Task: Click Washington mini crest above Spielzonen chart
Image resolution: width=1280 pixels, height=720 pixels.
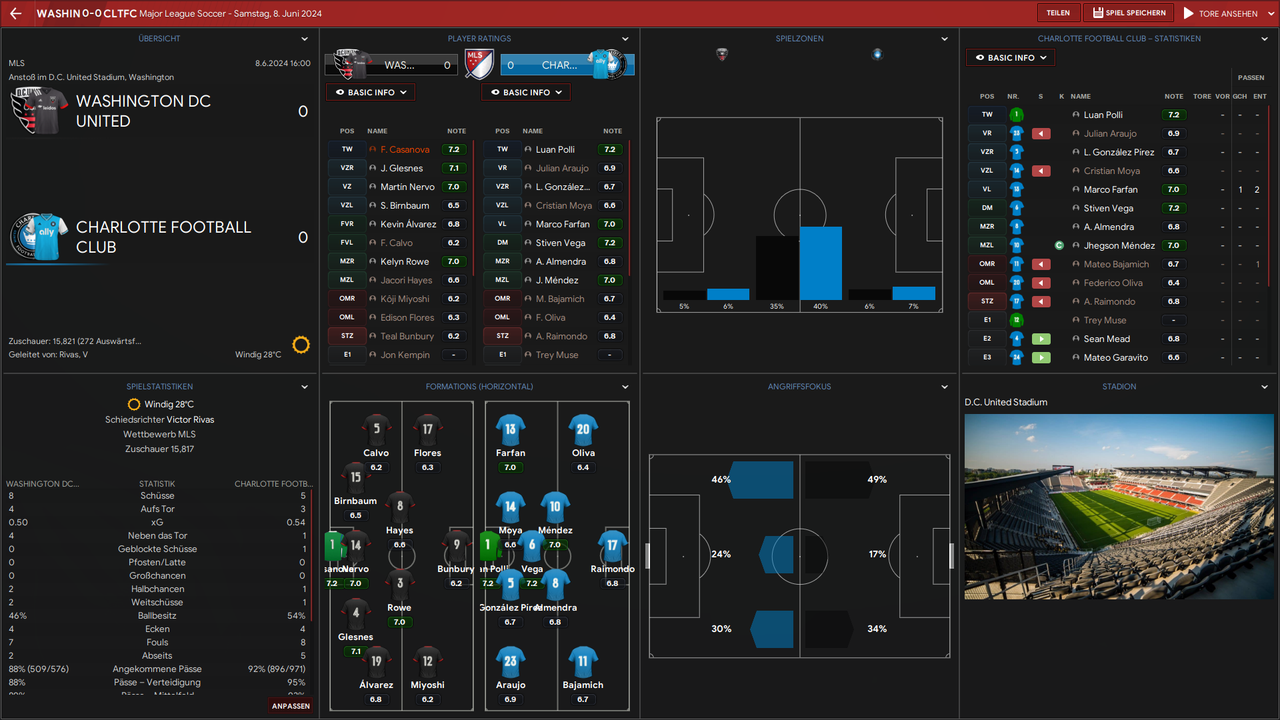Action: (x=722, y=54)
